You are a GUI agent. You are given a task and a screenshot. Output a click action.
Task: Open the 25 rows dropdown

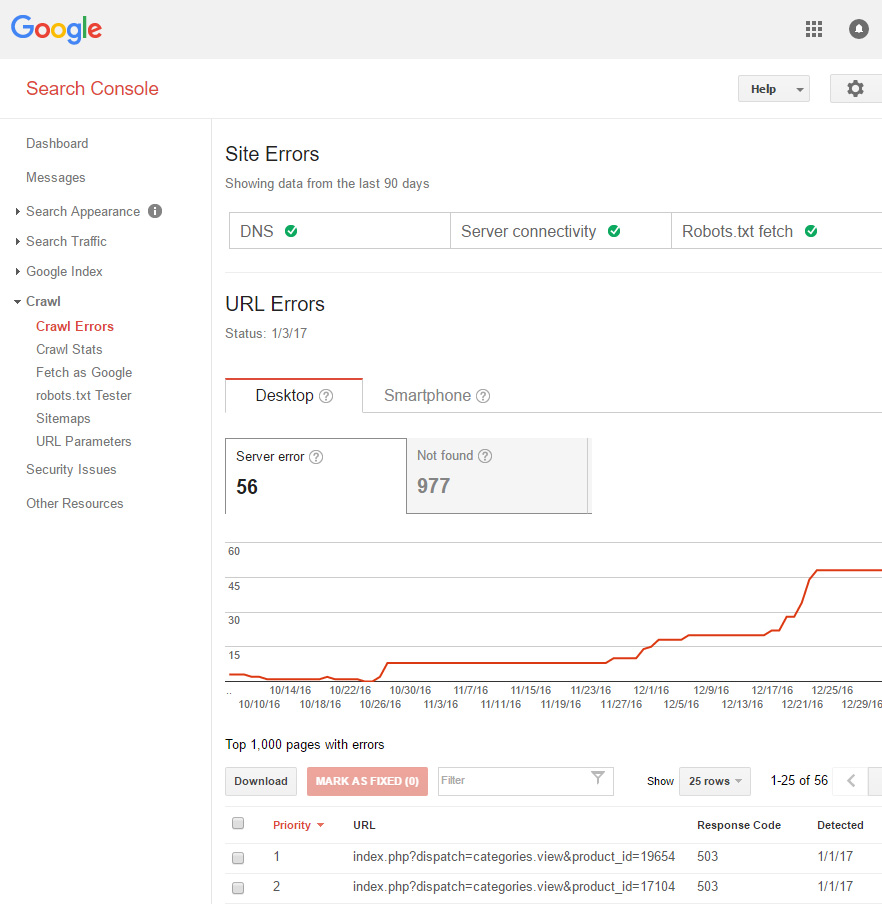[x=715, y=781]
